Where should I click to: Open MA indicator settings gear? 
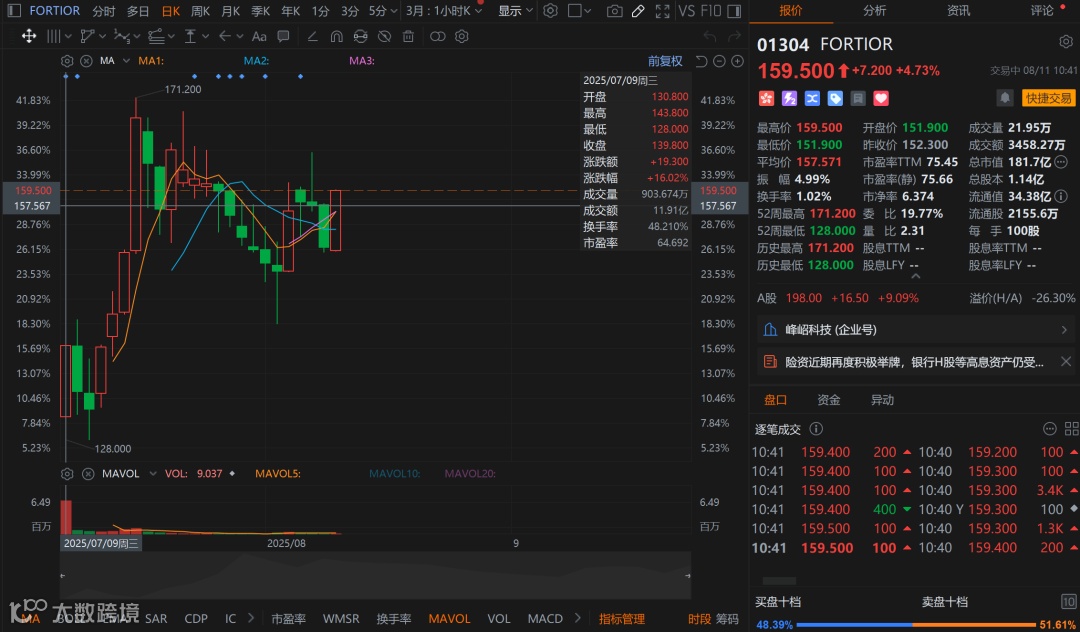tap(67, 61)
